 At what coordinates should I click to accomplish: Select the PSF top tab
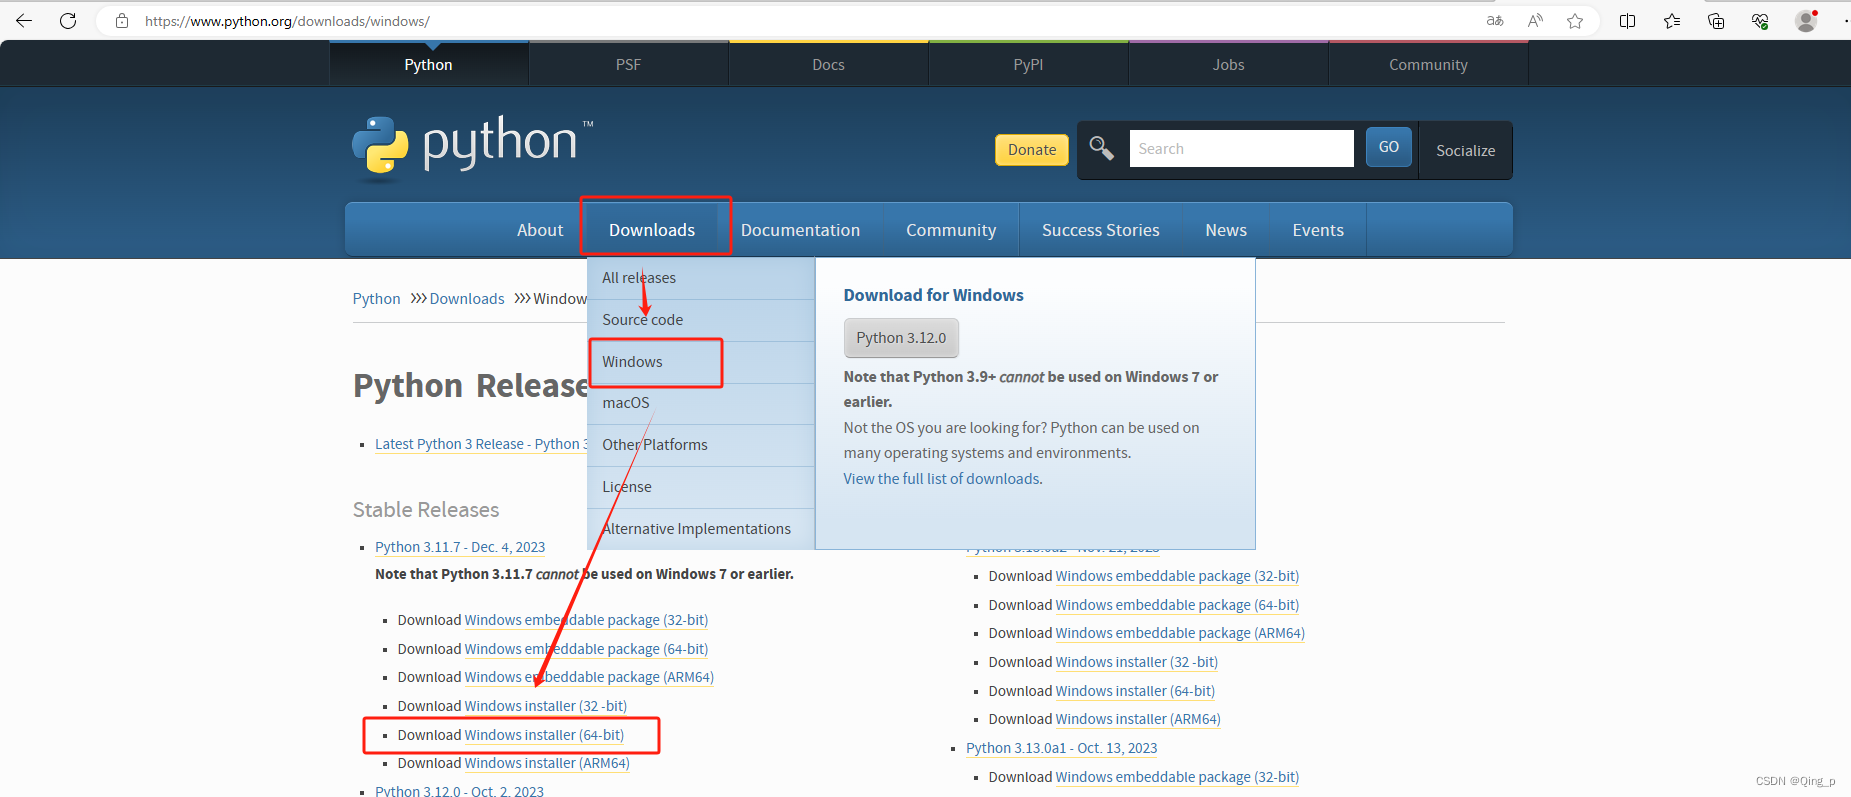[628, 64]
